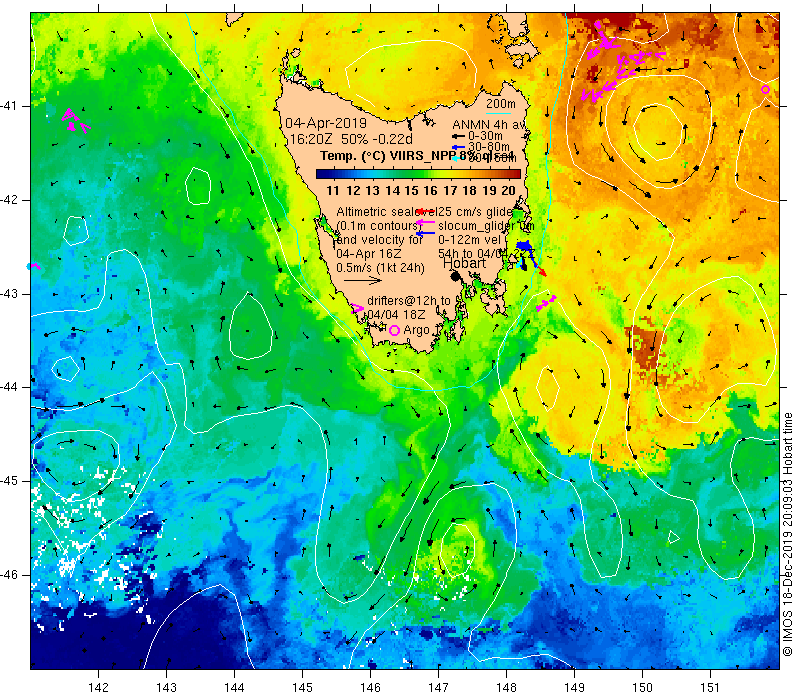Click the '04-Apr-2019' date label
This screenshot has width=800, height=700.
(326, 123)
